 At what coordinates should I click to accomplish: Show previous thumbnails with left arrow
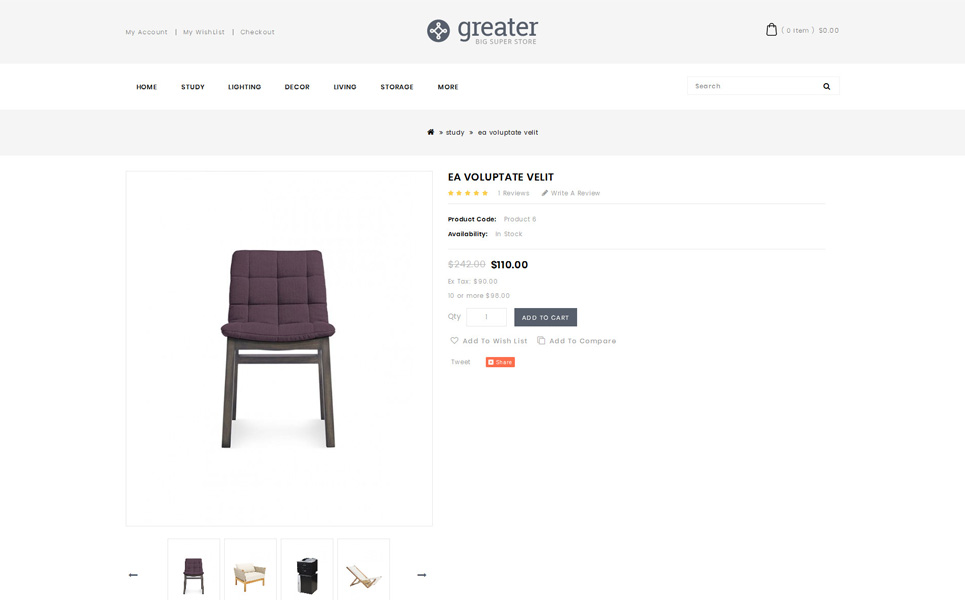[x=133, y=575]
